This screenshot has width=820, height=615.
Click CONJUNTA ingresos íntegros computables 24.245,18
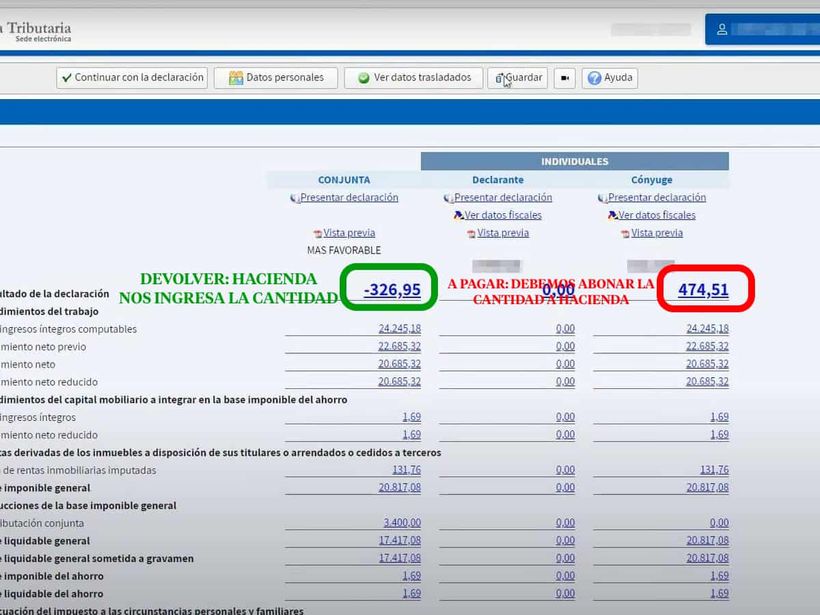point(400,328)
